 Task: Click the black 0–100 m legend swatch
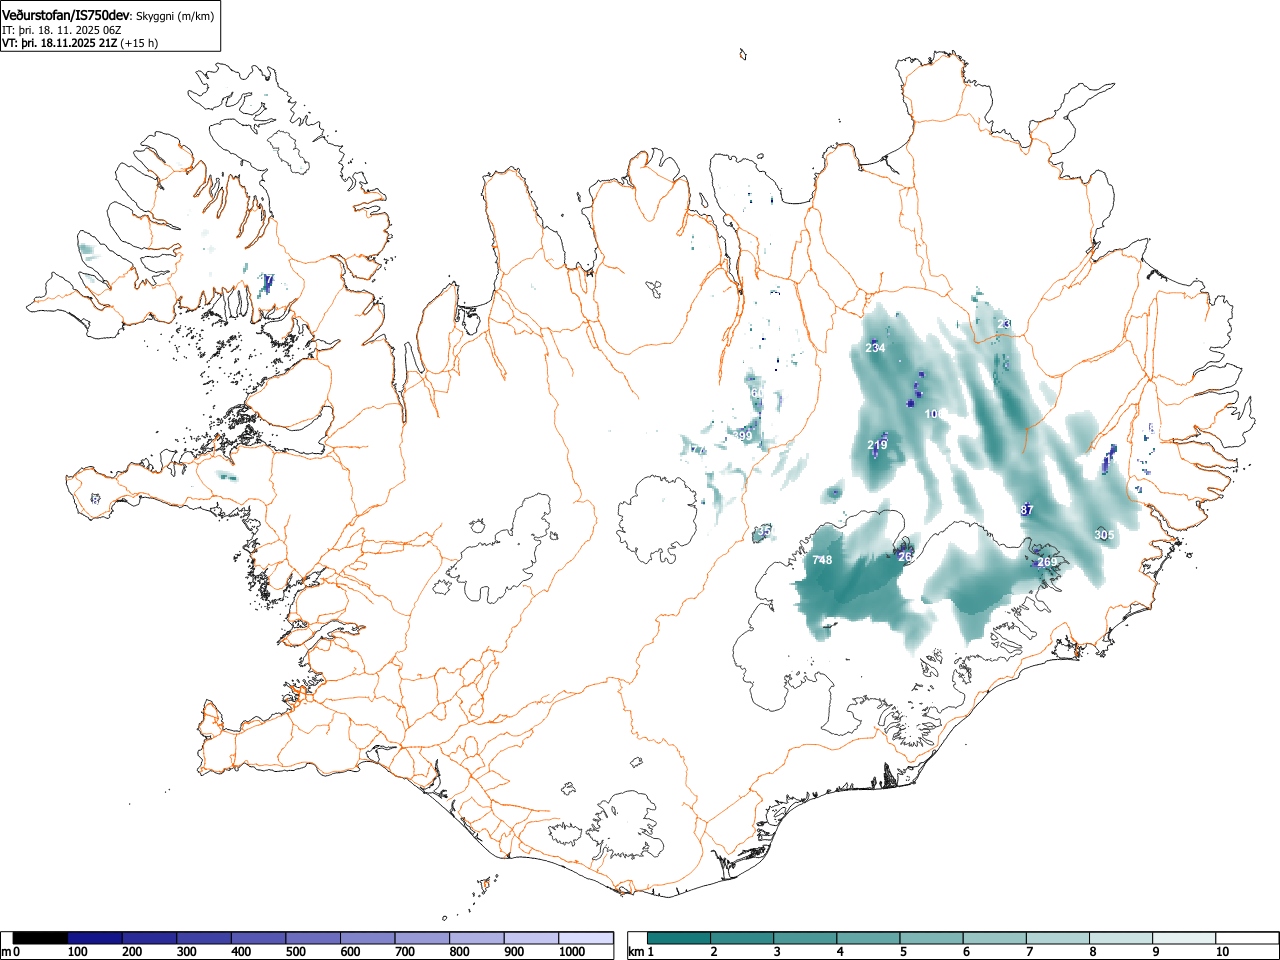pos(41,938)
